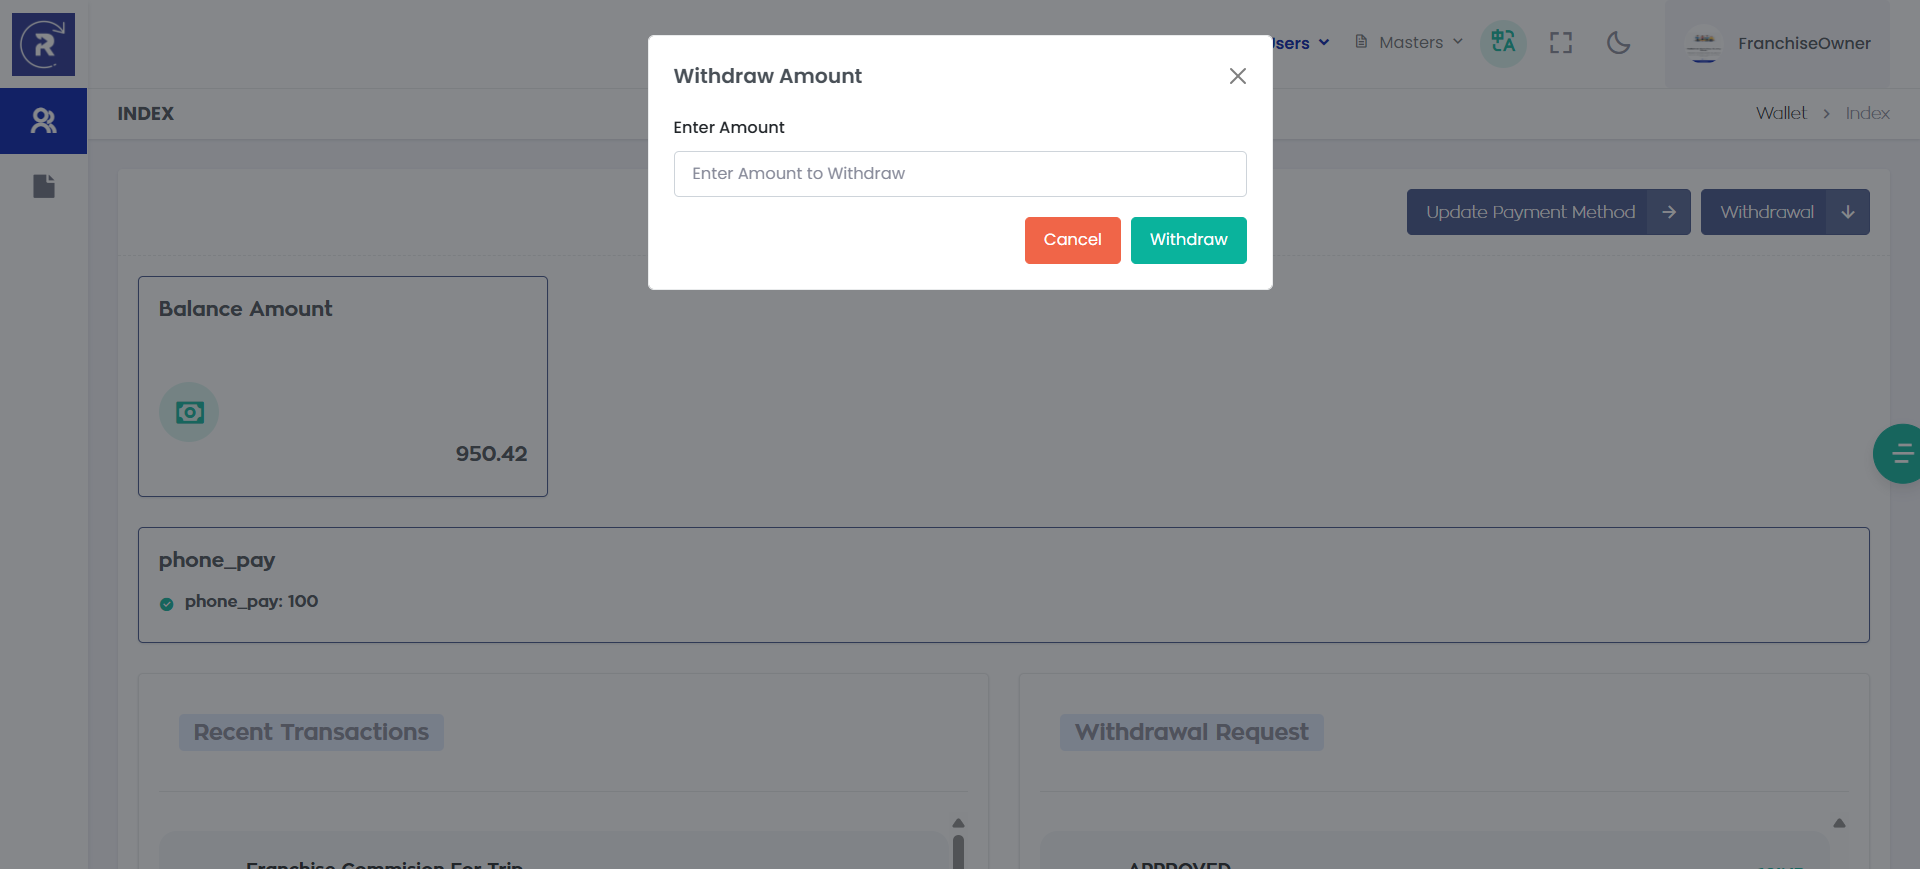The image size is (1920, 869).
Task: Expand the Masters dropdown menu
Action: (1410, 43)
